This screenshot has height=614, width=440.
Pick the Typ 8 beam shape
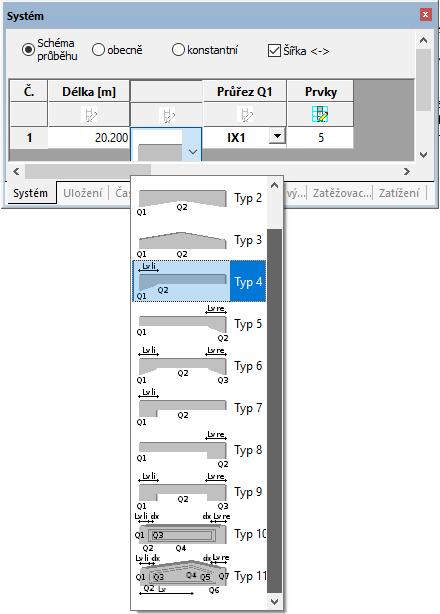[x=200, y=450]
